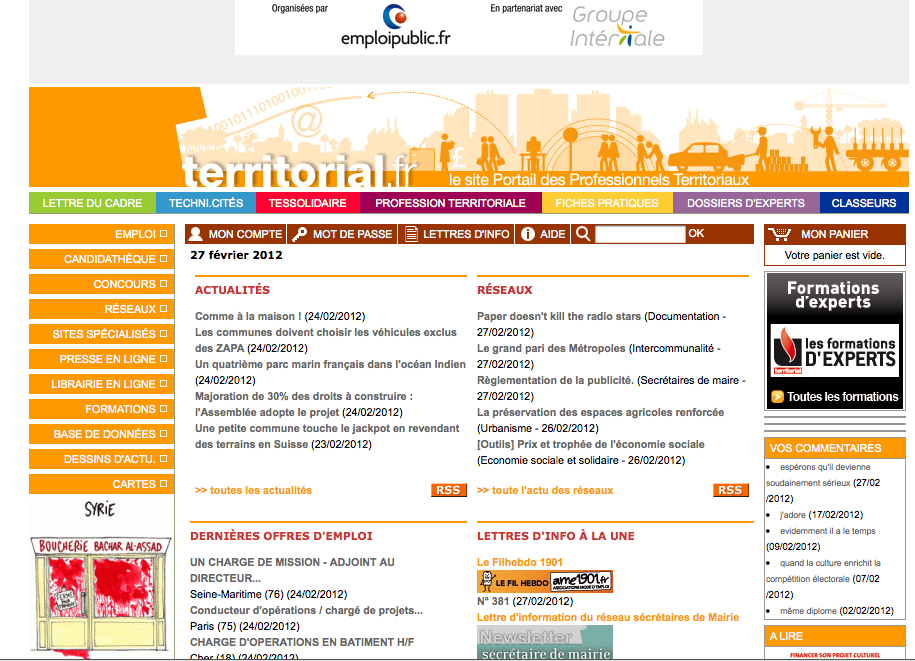Screen dimensions: 915x661
Task: Click the shopping cart icon in Mon Panier
Action: click(x=780, y=234)
